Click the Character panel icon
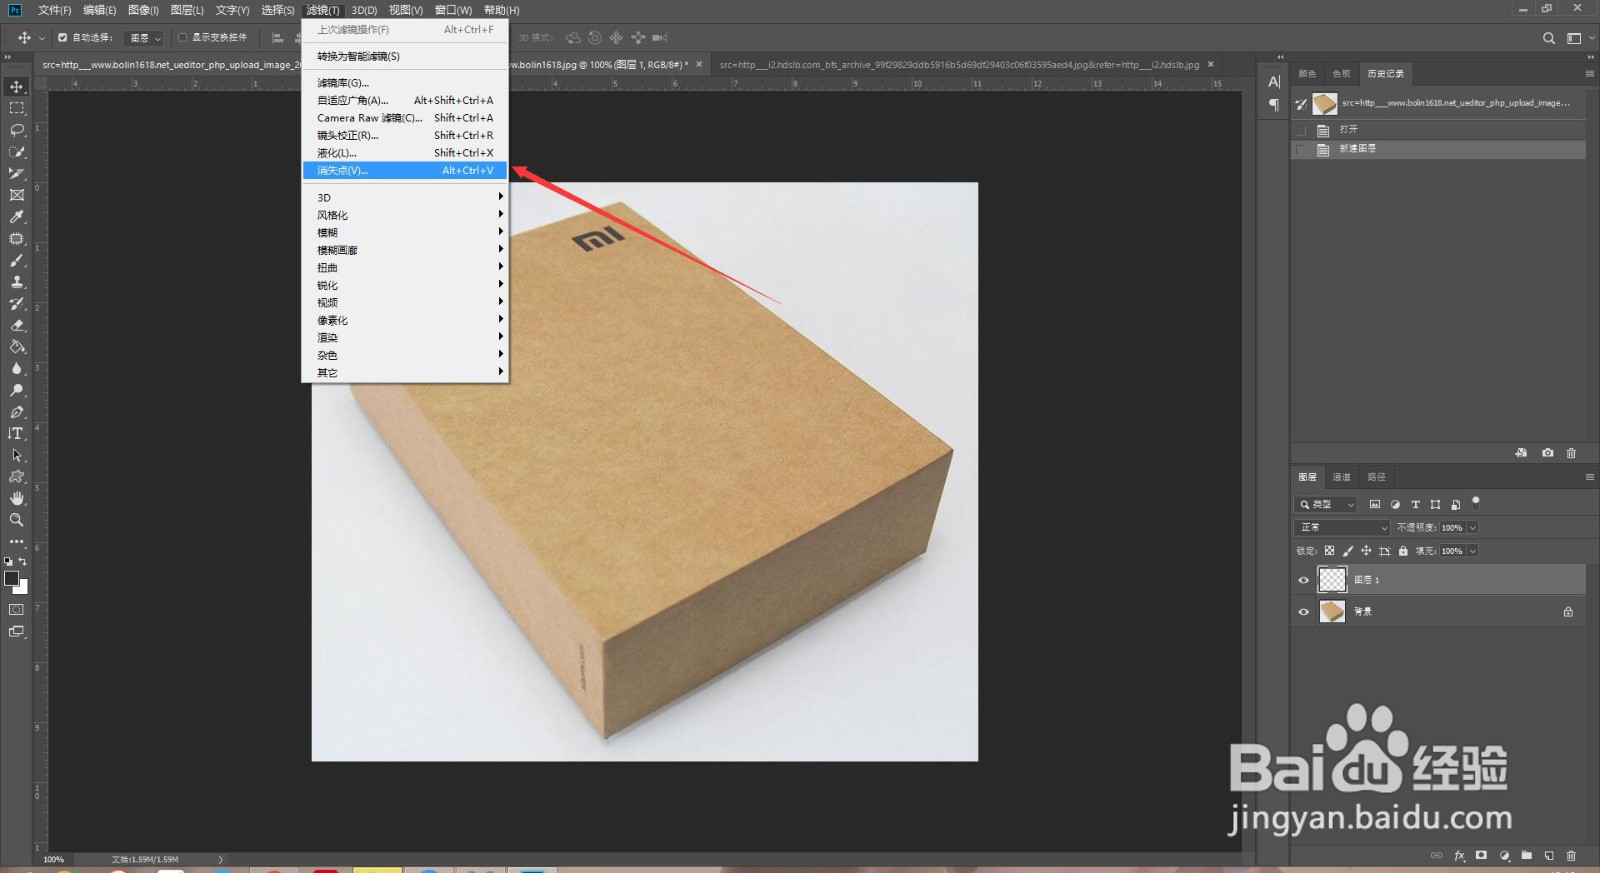Screen dimensions: 1600x873 pyautogui.click(x=1274, y=82)
